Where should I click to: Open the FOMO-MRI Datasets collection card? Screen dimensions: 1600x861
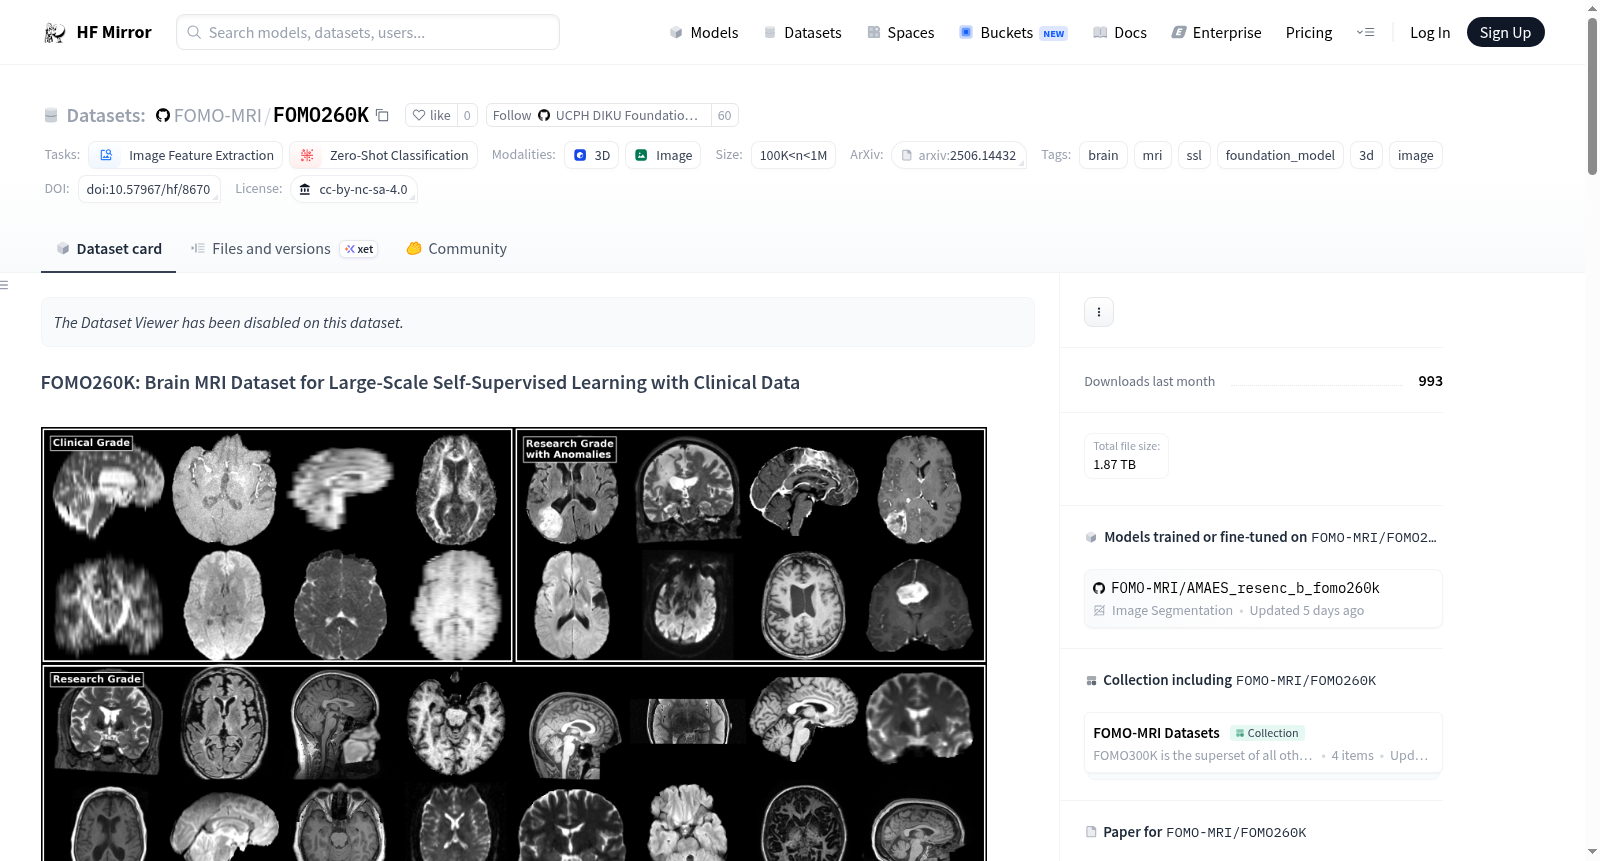pos(1263,743)
